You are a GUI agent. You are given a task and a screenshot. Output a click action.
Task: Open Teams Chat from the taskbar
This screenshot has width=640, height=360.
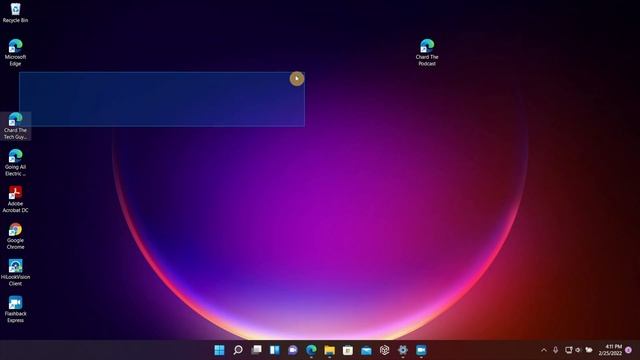[x=293, y=350]
